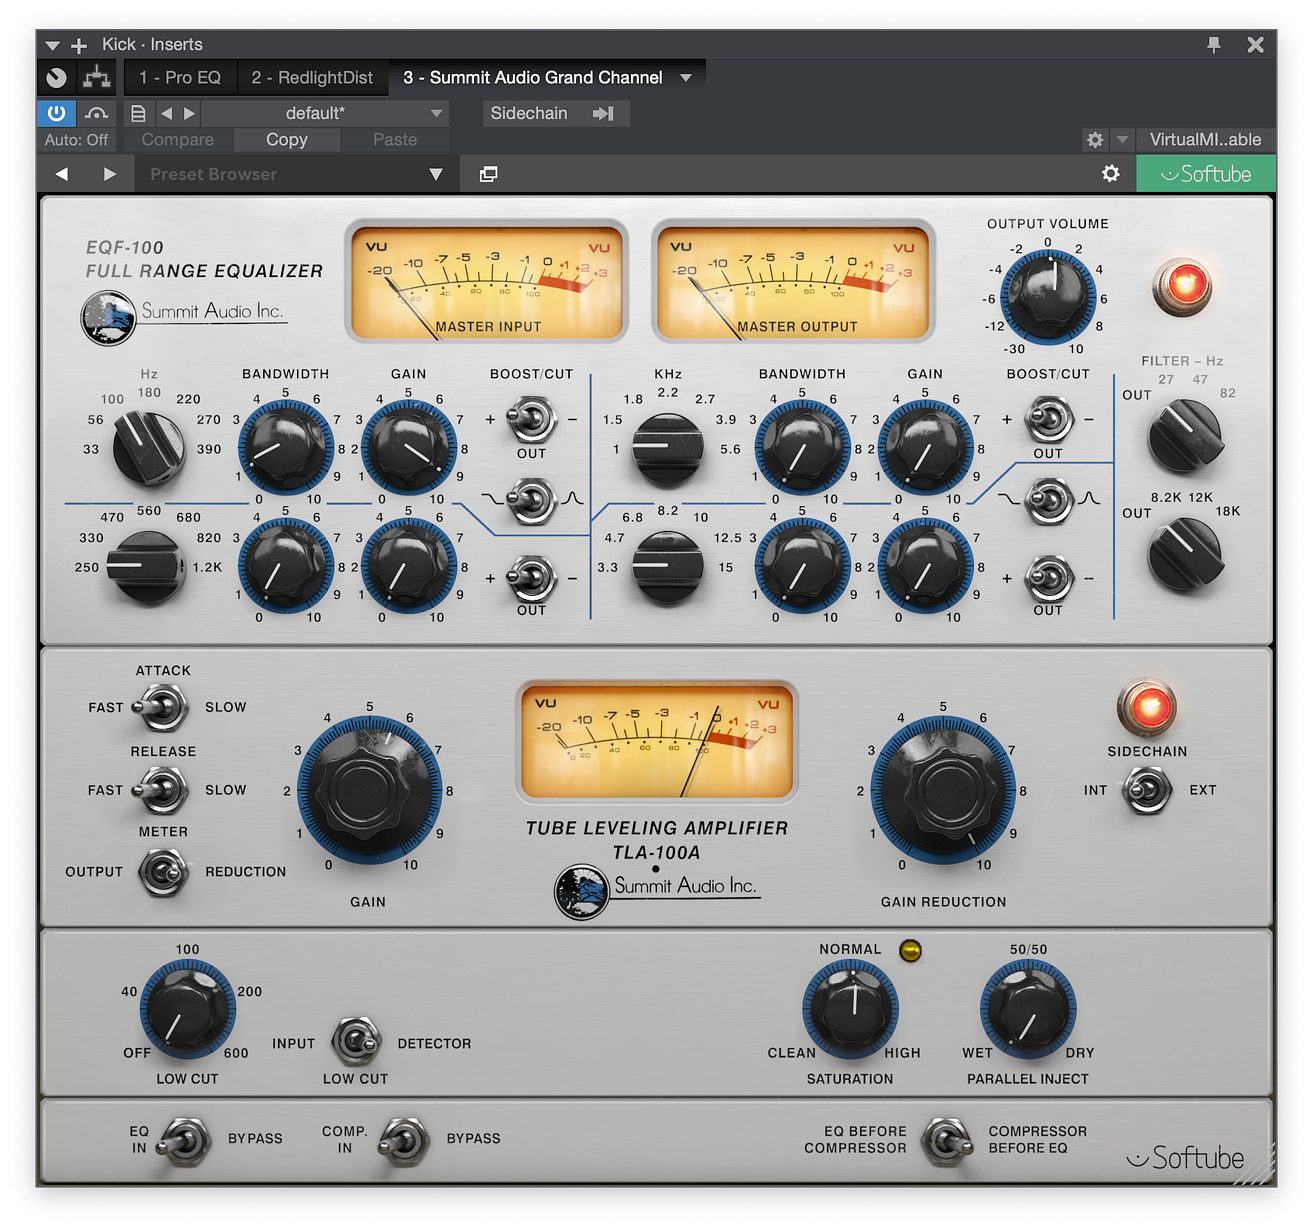Image resolution: width=1313 pixels, height=1229 pixels.
Task: Expand the insert tab list arrow
Action: click(x=686, y=77)
